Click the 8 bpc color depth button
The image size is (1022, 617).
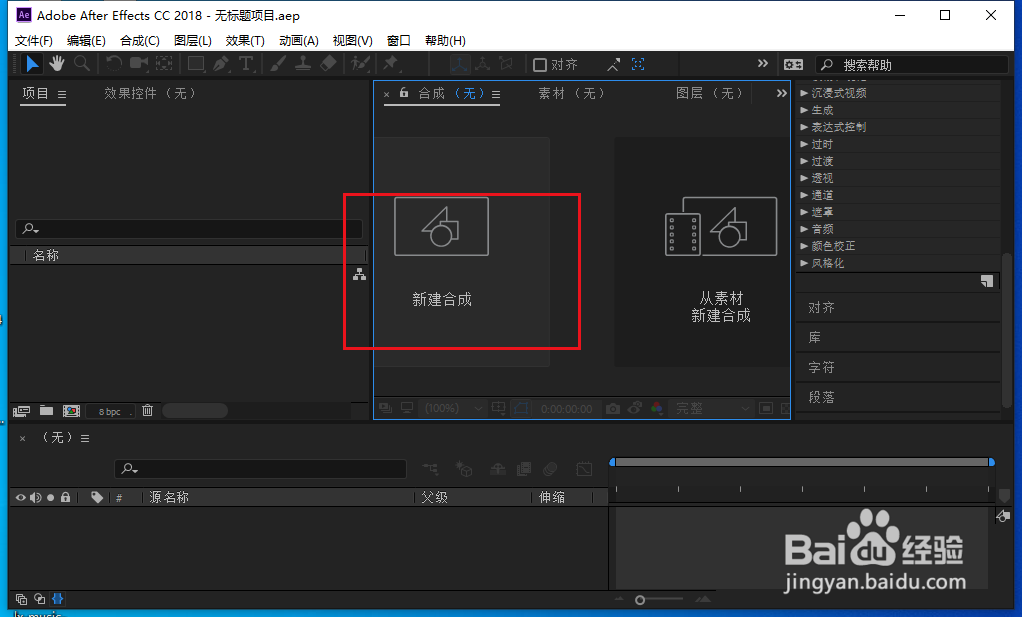(x=110, y=411)
